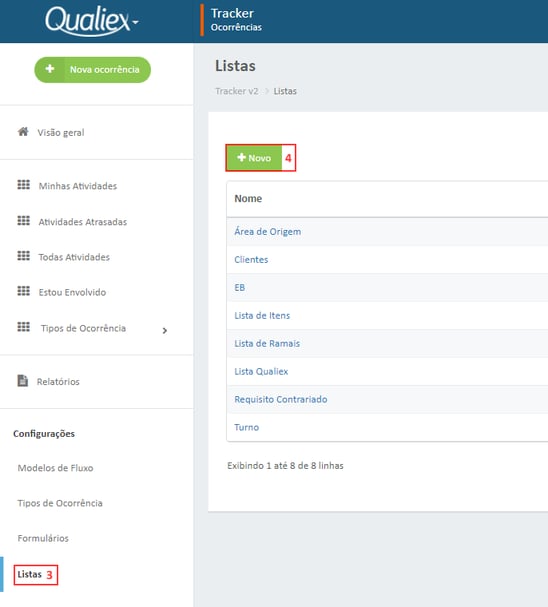Click the Minhas Atividades grid icon

click(x=24, y=185)
